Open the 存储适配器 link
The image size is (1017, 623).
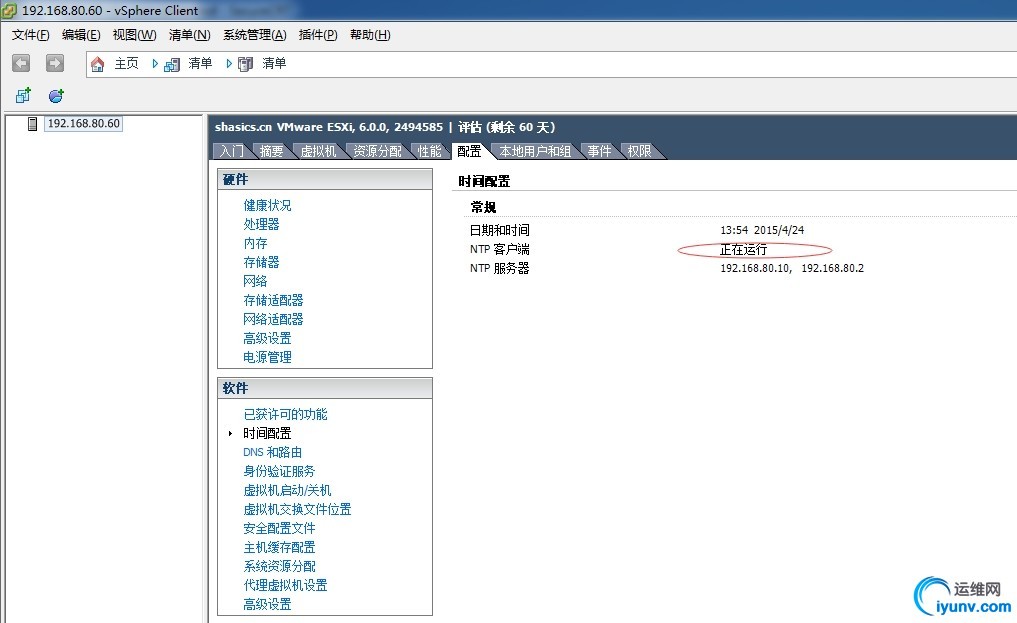pyautogui.click(x=273, y=300)
